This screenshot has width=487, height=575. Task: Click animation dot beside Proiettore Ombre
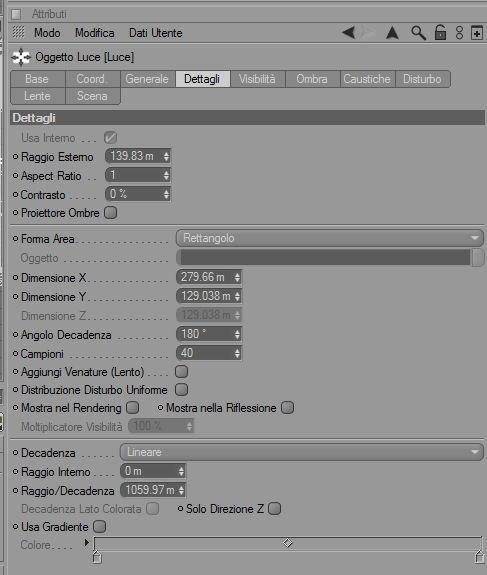click(15, 213)
